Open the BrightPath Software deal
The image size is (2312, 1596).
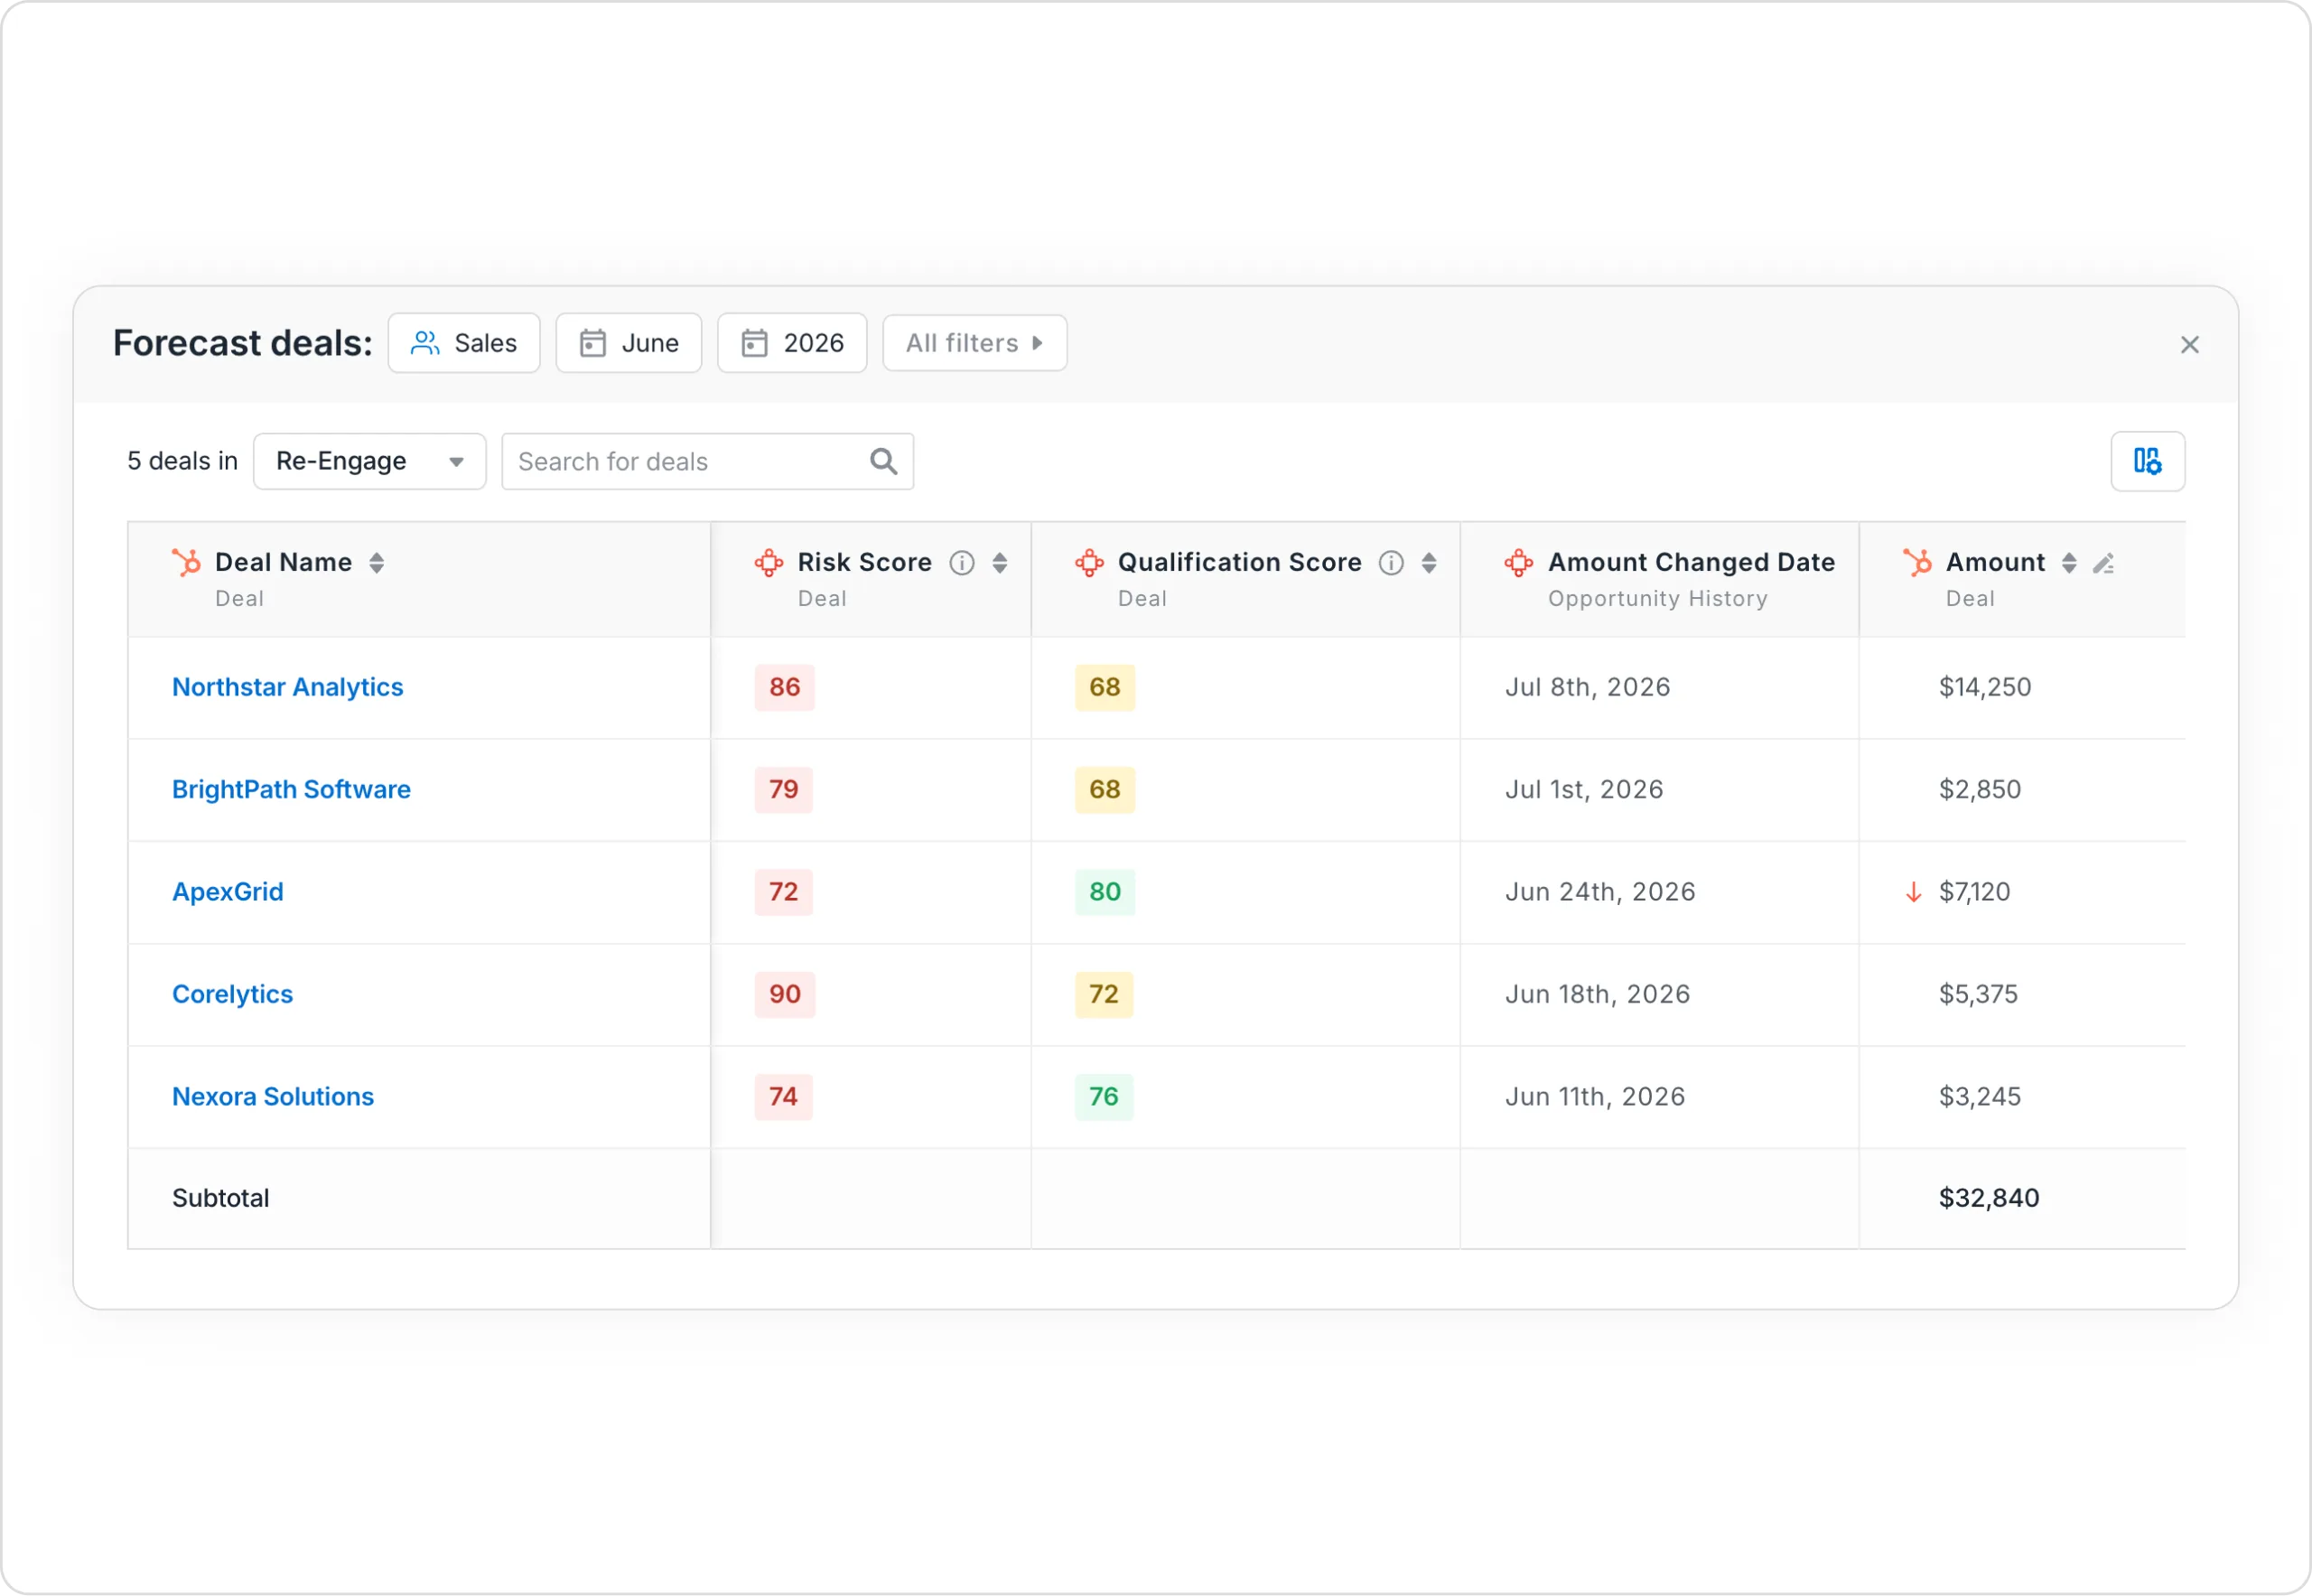tap(291, 790)
